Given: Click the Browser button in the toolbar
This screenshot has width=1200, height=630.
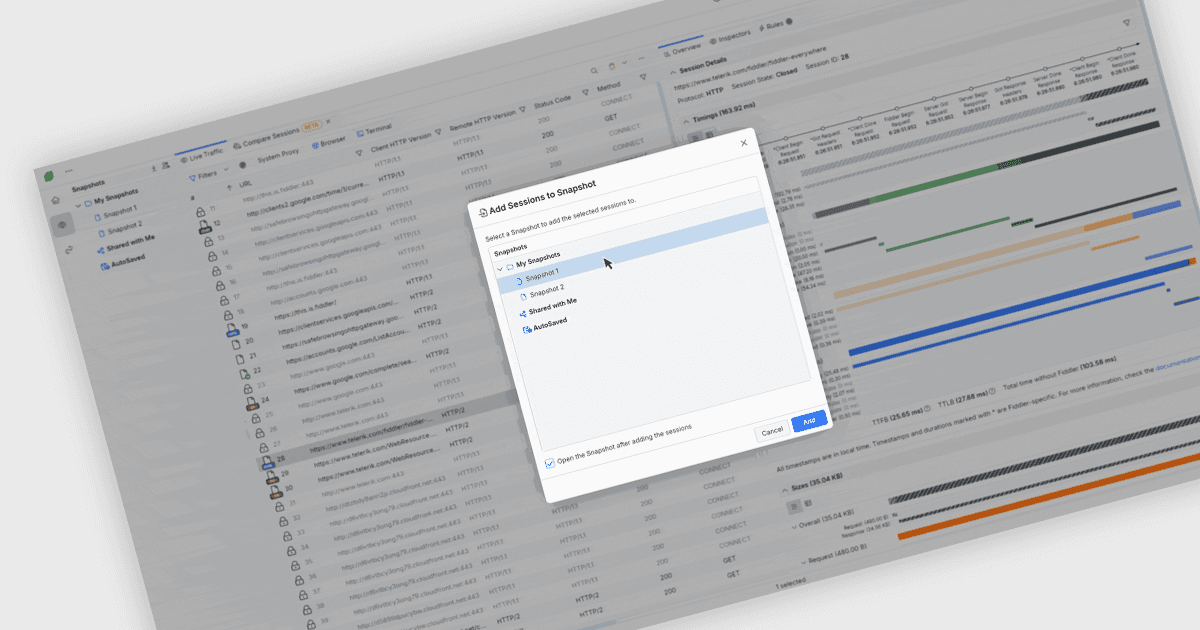Looking at the screenshot, I should pyautogui.click(x=328, y=142).
